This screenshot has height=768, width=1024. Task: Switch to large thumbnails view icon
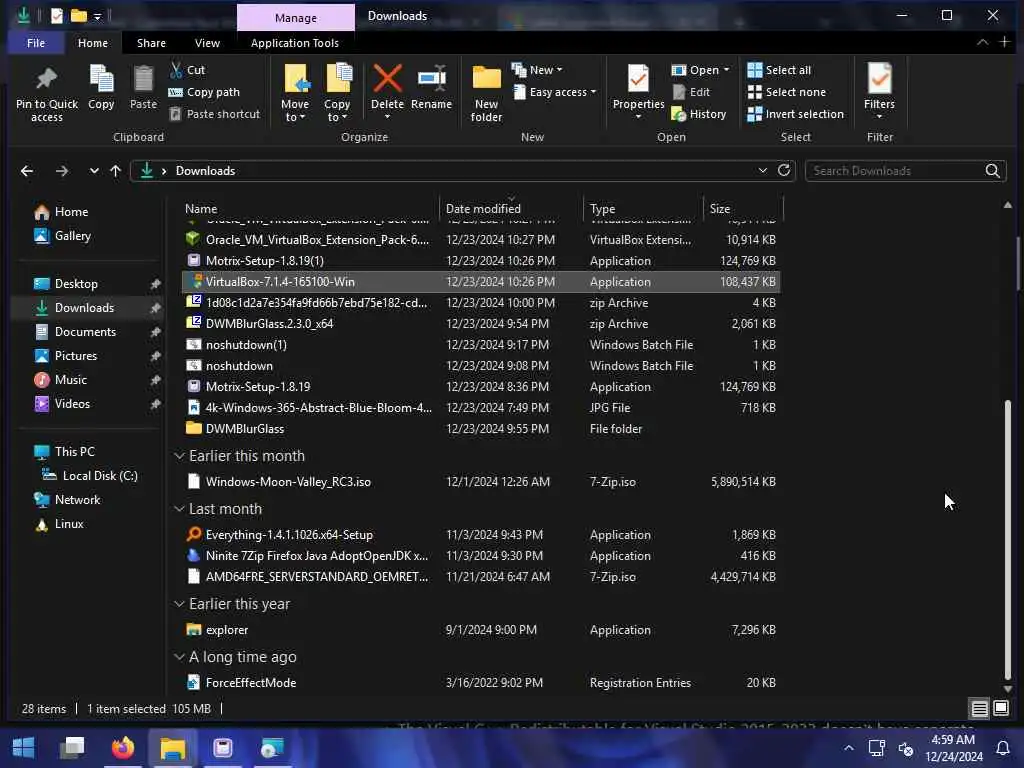1000,708
